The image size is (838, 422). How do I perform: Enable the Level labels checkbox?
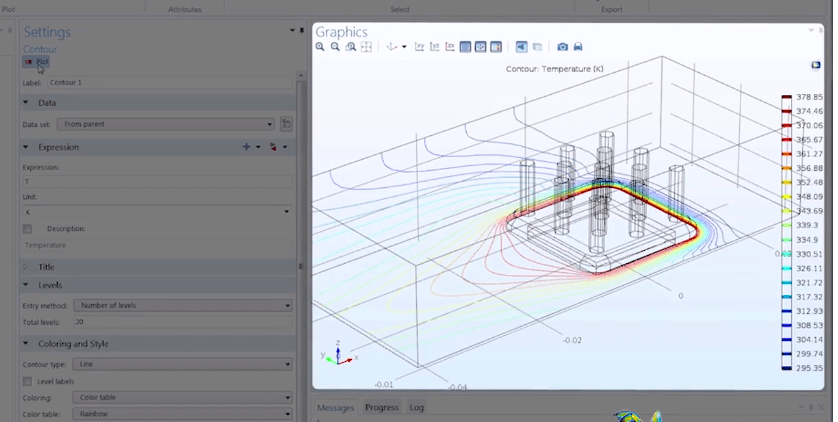click(27, 381)
